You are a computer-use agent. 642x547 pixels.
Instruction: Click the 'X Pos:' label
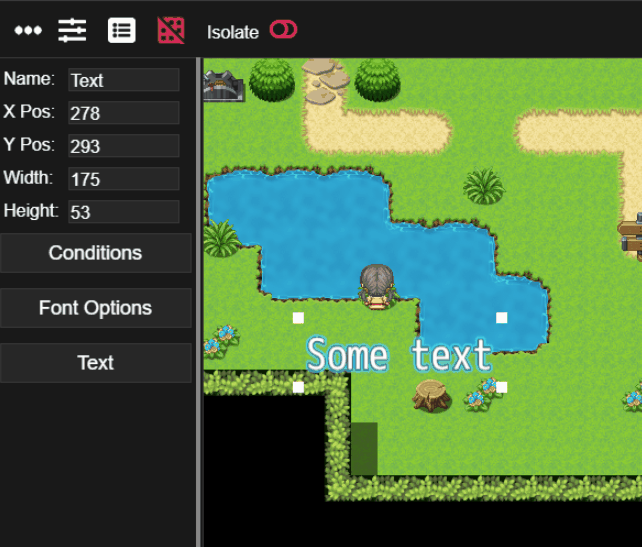point(29,111)
